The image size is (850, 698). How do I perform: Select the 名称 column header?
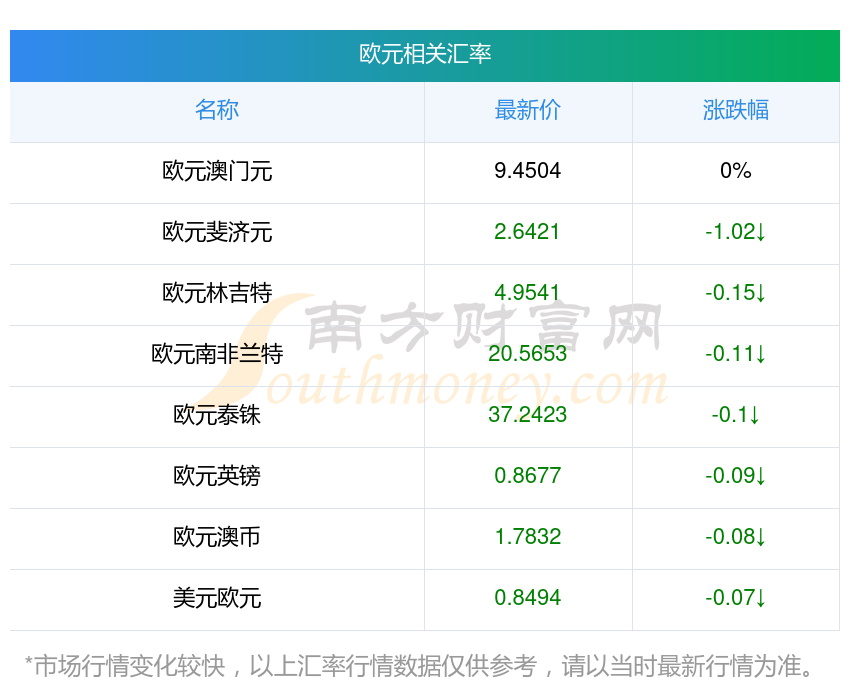tap(217, 110)
